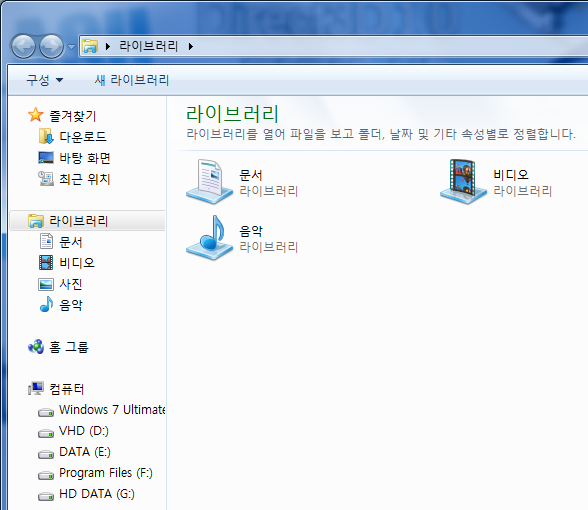This screenshot has height=510, width=588.
Task: Select large 비디오 library icon in content
Action: [464, 182]
